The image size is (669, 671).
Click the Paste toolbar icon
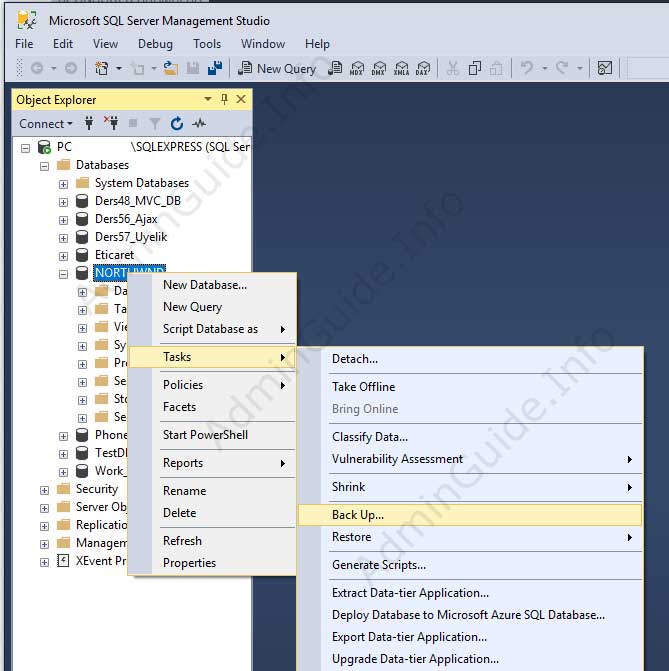point(496,68)
